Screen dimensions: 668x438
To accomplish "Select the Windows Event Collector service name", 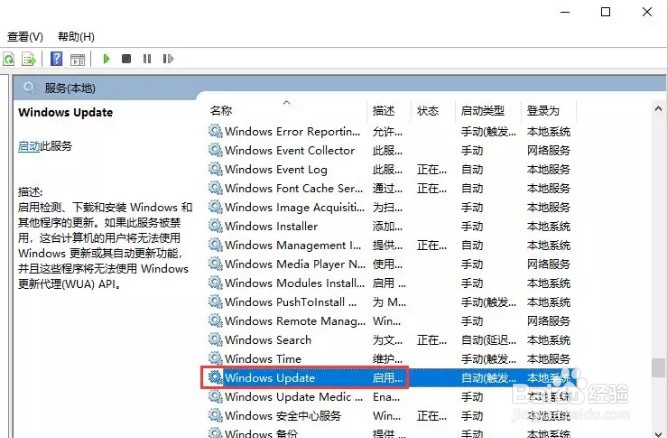I will pyautogui.click(x=290, y=150).
